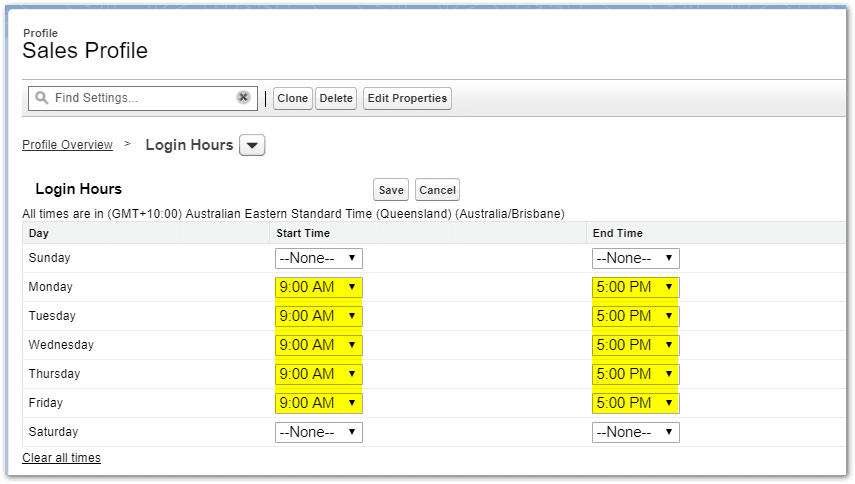Open Friday End Time 5:00 PM dropdown
The image size is (855, 484).
click(x=636, y=403)
